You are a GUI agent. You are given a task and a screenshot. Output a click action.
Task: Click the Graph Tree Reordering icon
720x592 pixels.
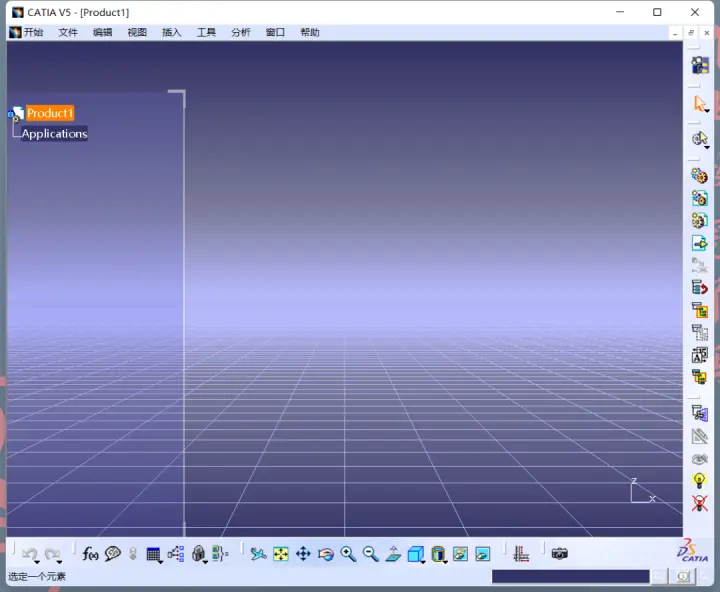click(699, 288)
